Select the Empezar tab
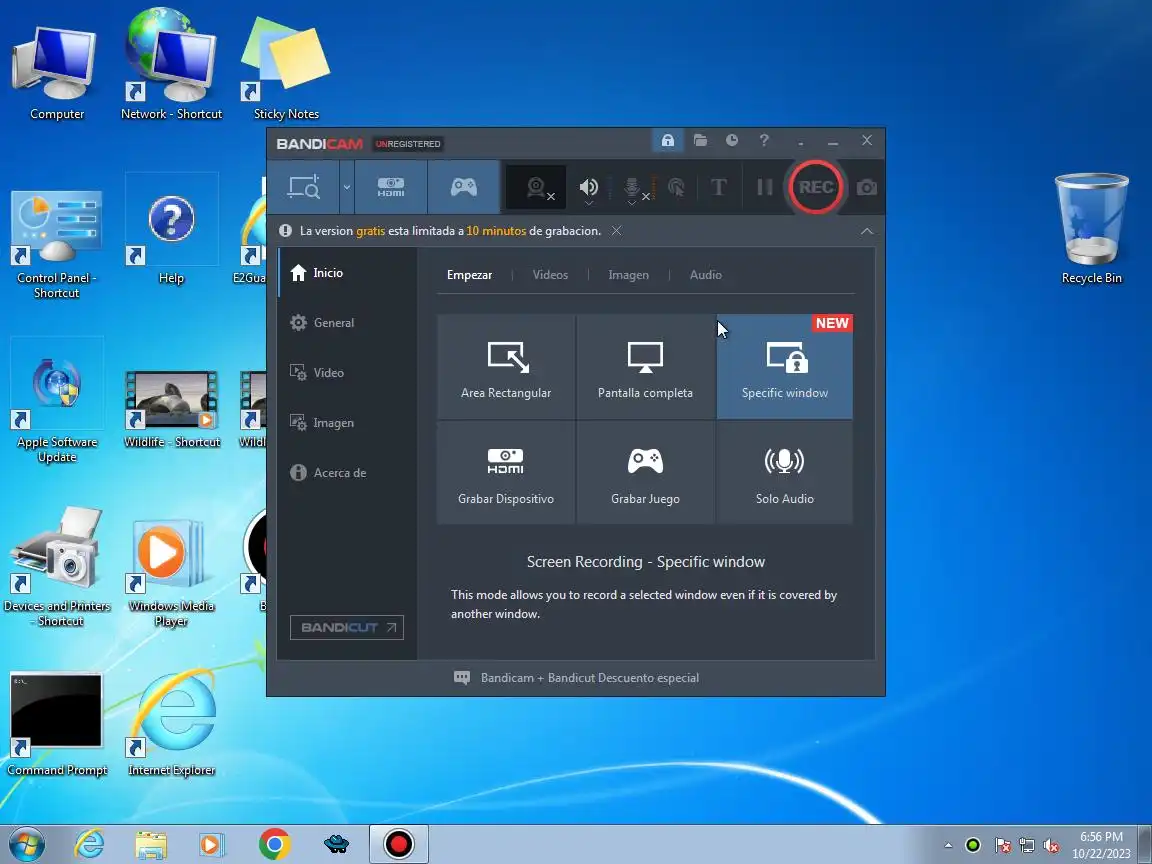Image resolution: width=1152 pixels, height=864 pixels. click(469, 275)
